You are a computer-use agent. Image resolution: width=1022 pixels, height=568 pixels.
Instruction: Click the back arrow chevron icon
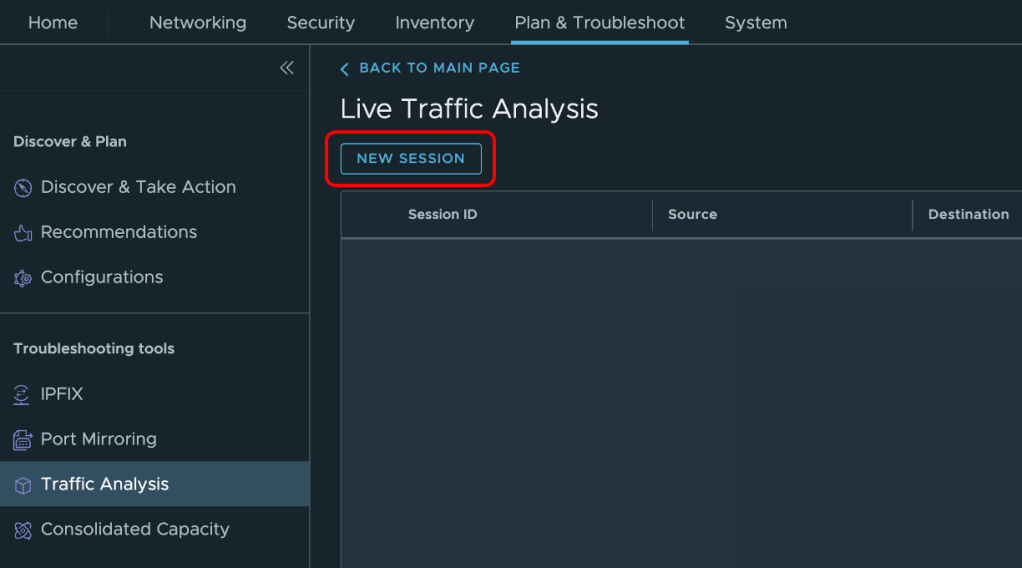pos(345,69)
